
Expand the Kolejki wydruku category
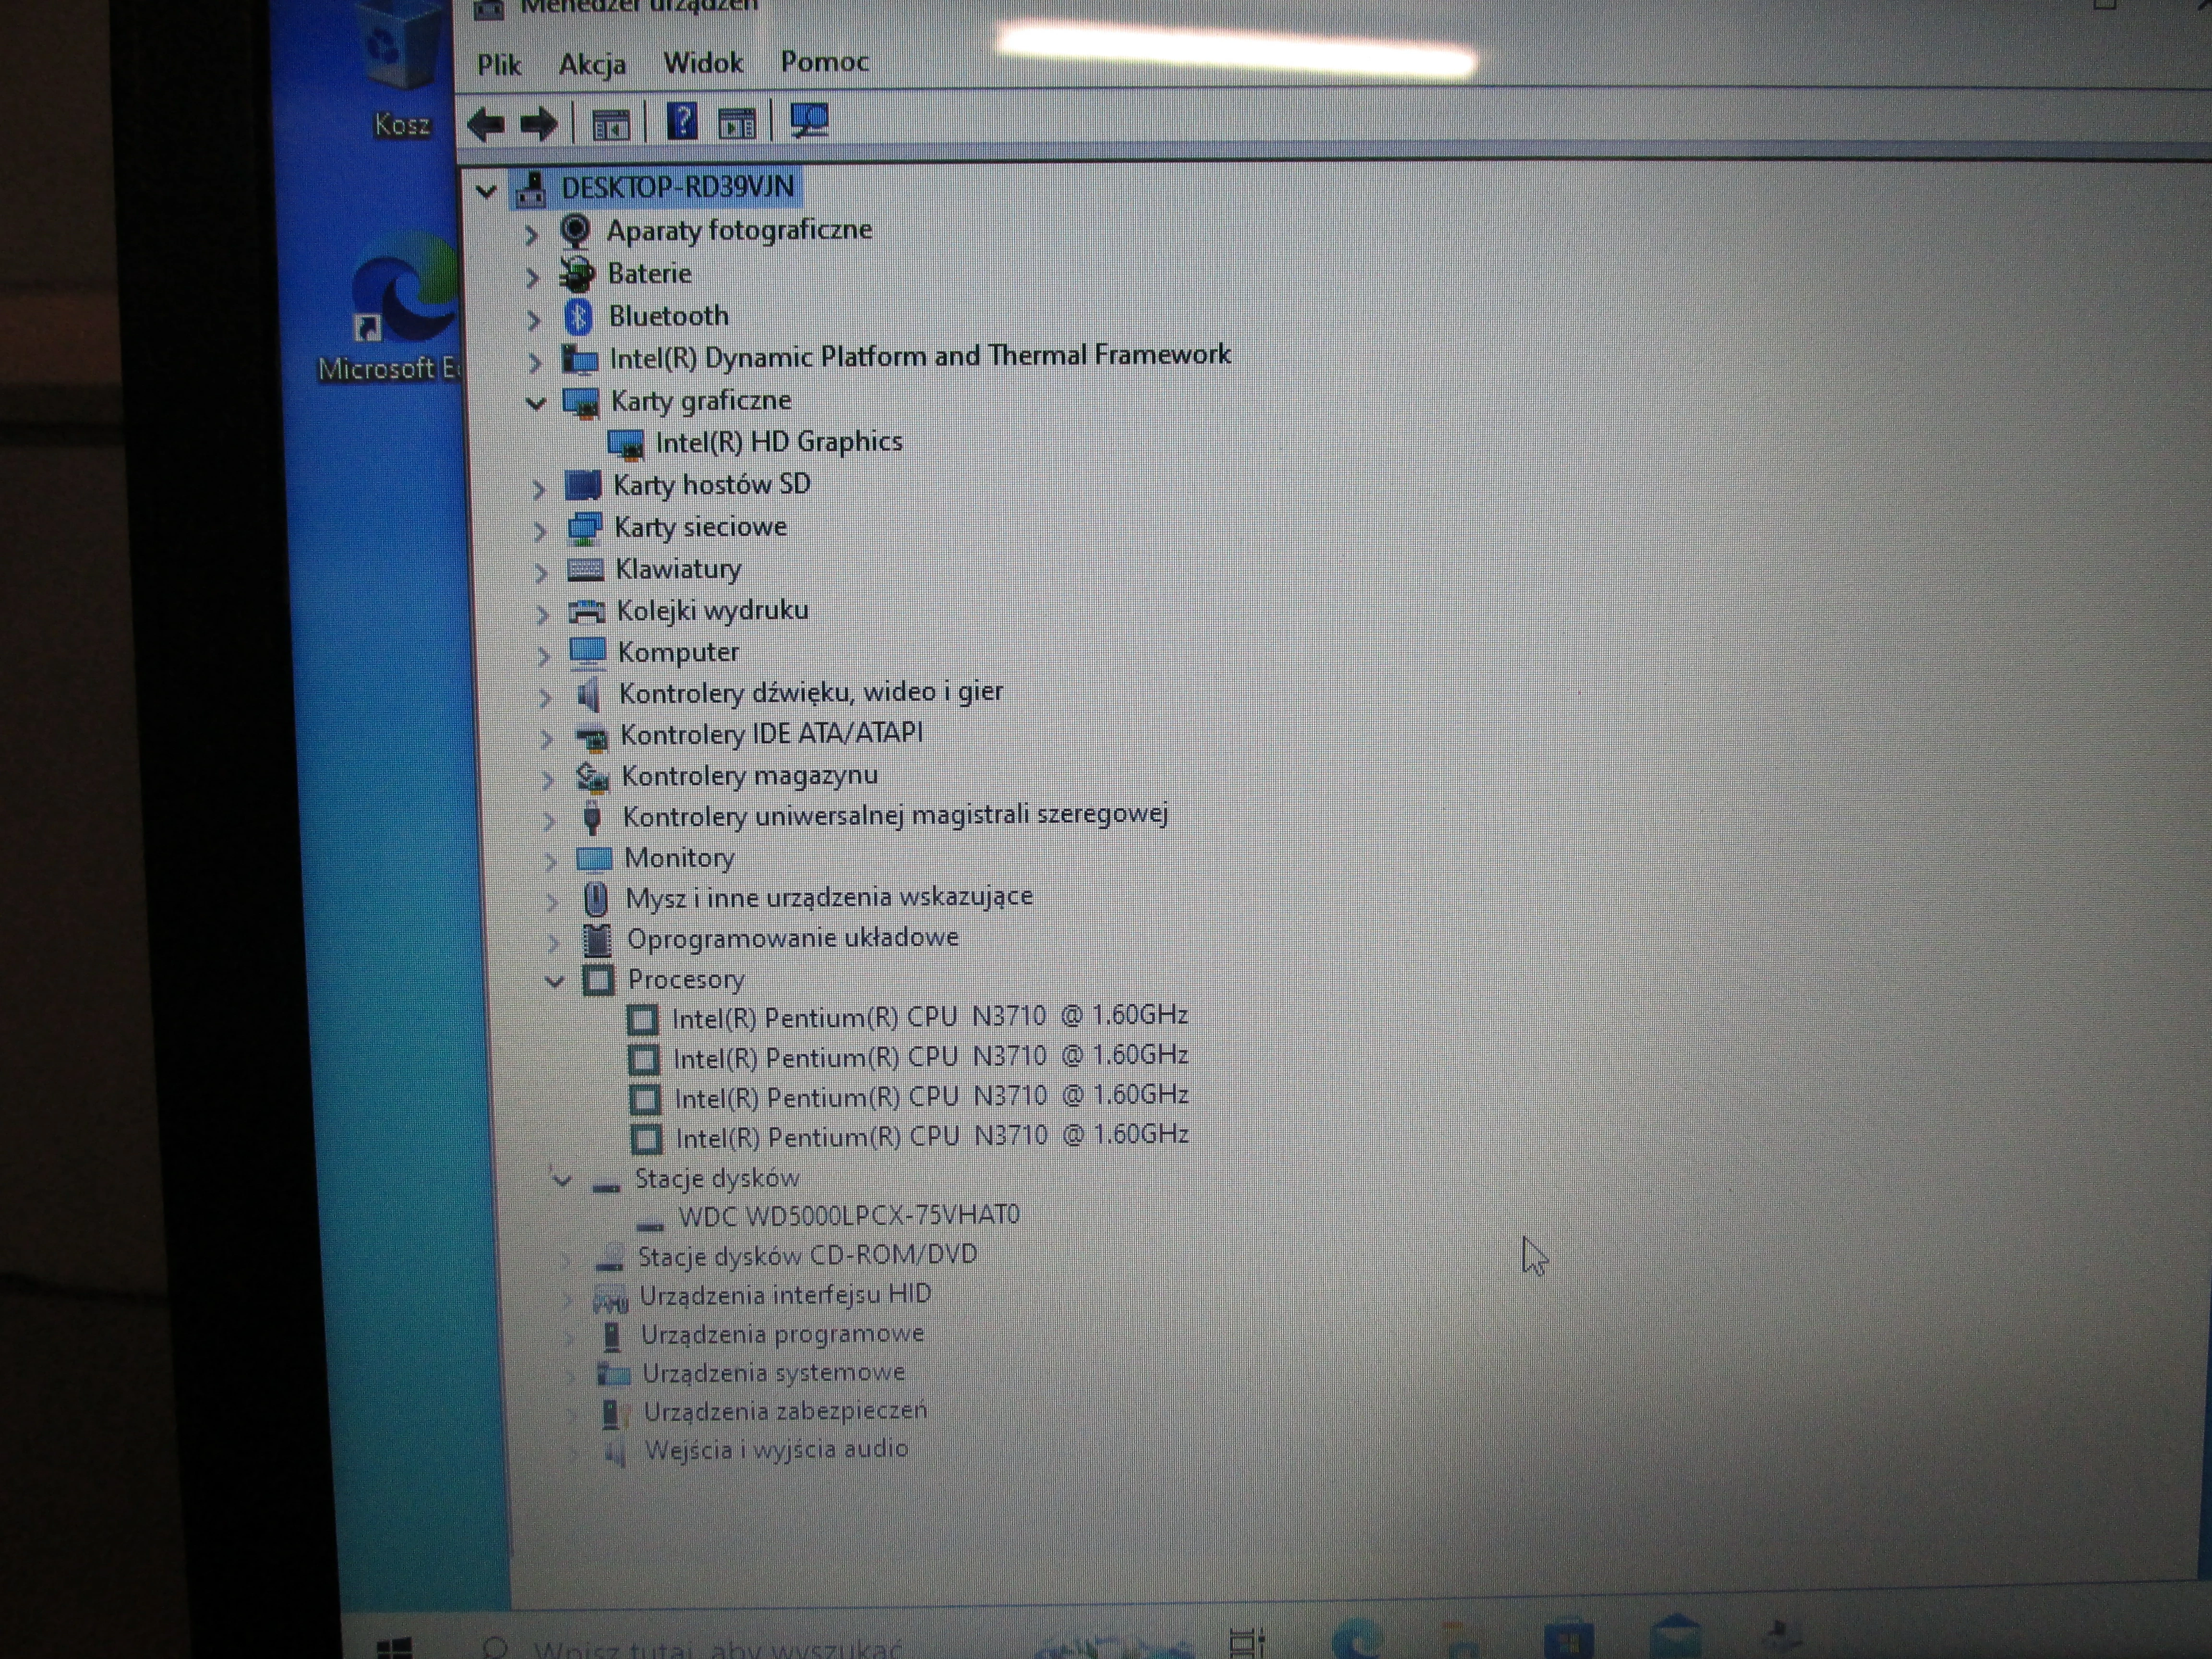tap(542, 614)
